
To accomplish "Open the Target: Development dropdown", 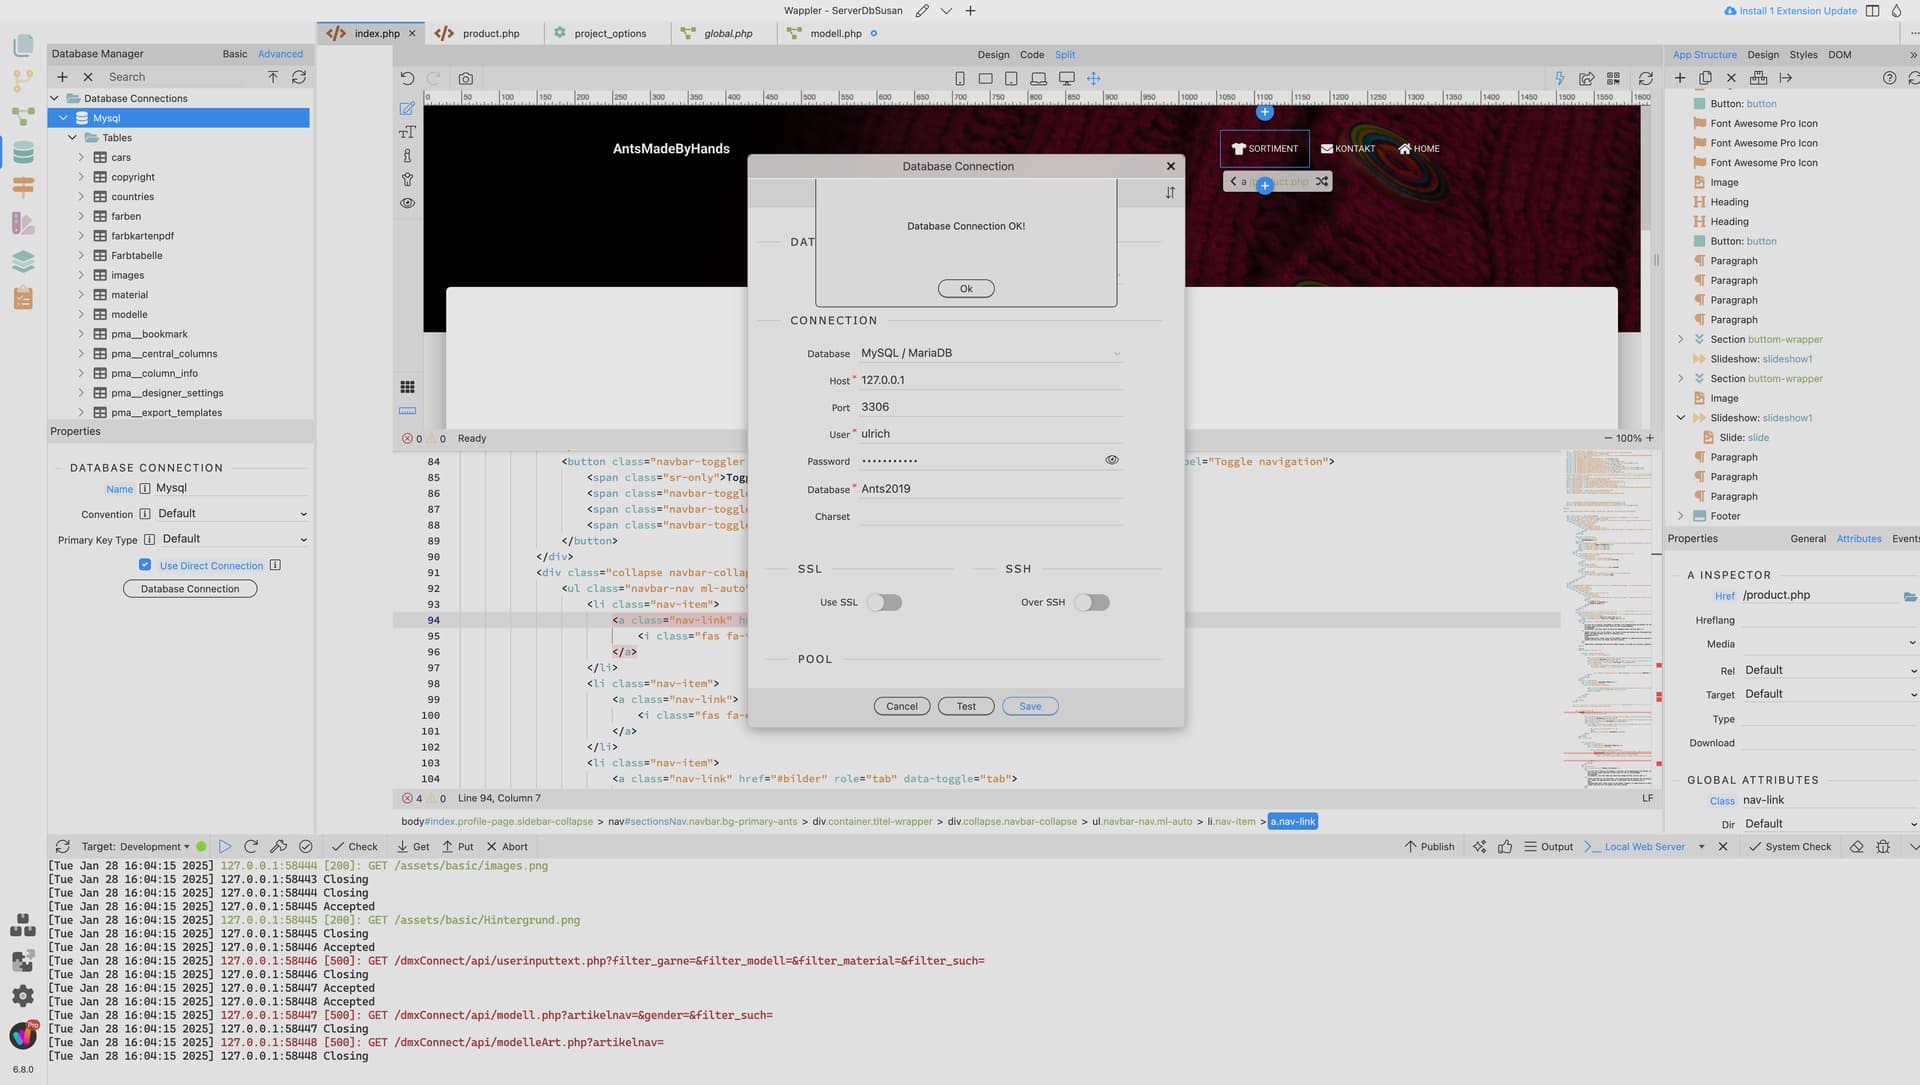I will [135, 846].
